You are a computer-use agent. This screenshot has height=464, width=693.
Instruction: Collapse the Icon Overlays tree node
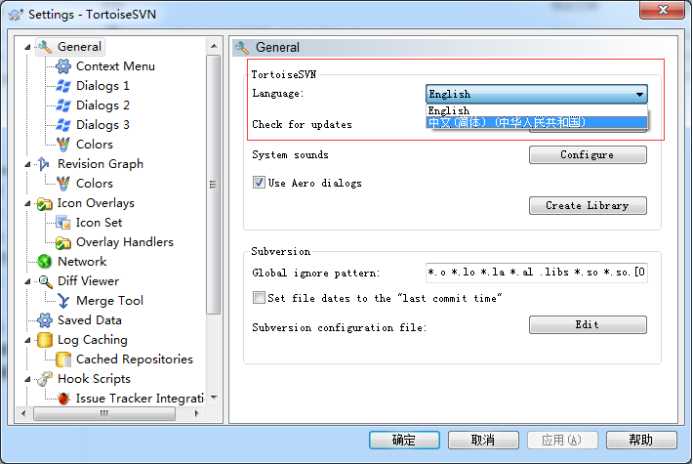click(x=27, y=204)
